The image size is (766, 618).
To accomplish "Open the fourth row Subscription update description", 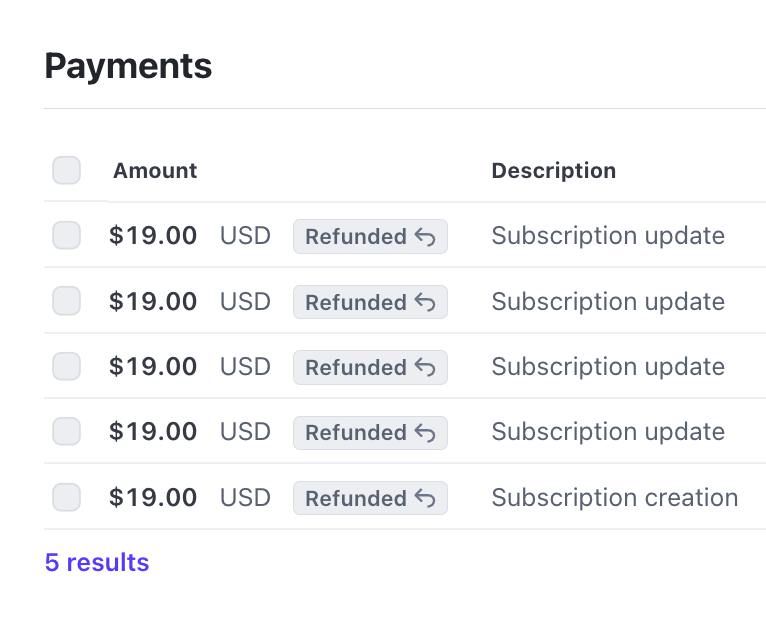I will click(608, 432).
